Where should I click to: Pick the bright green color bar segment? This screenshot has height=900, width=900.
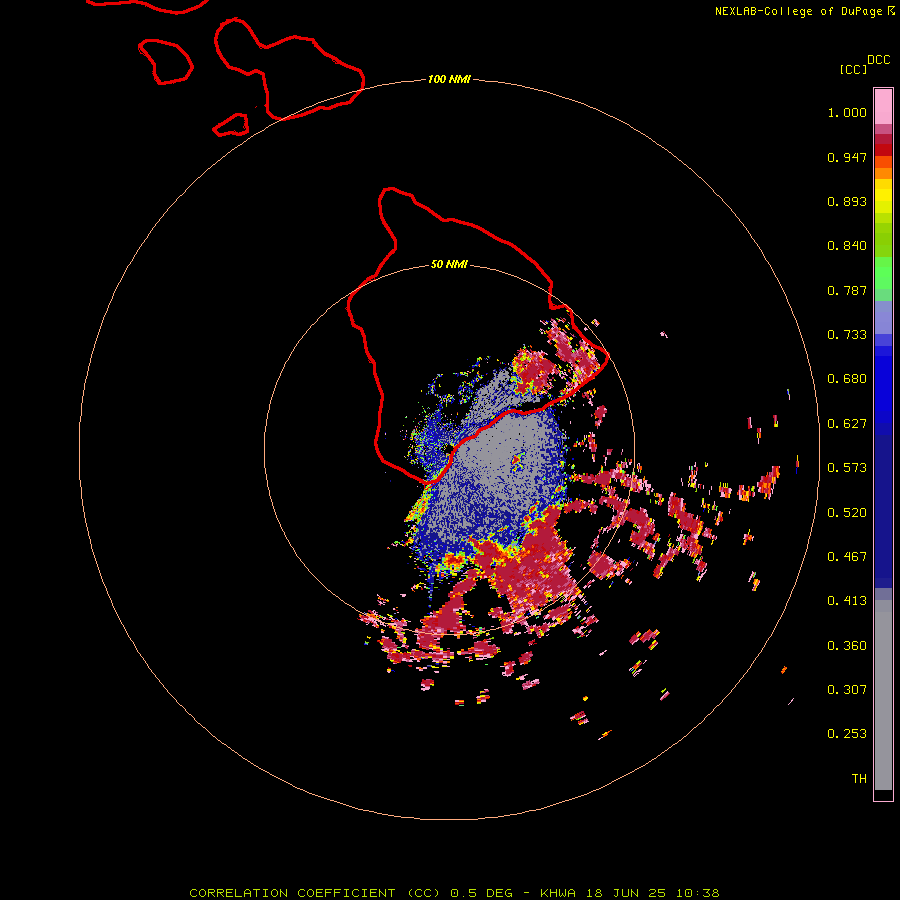[883, 272]
